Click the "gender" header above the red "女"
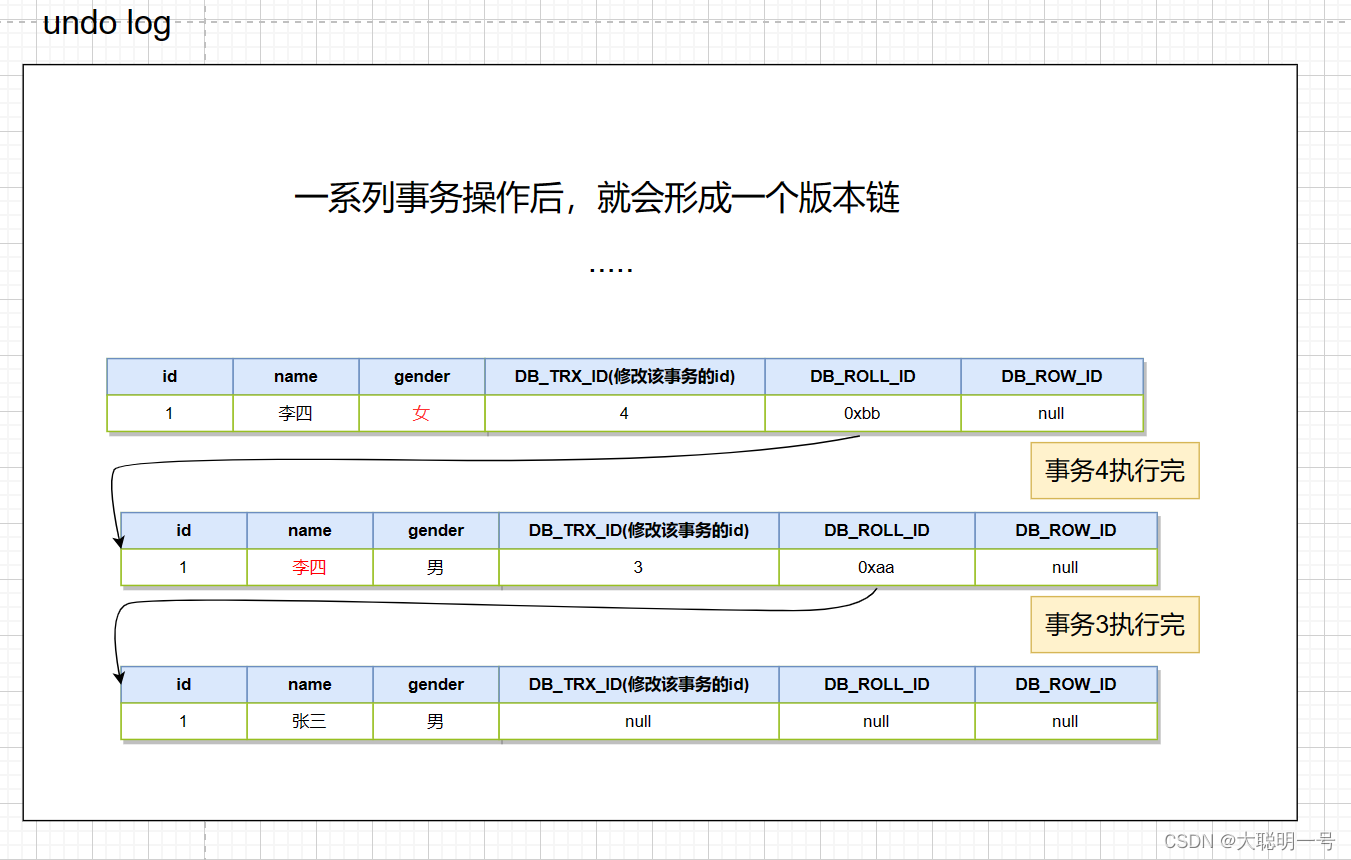Image resolution: width=1351 pixels, height=860 pixels. pyautogui.click(x=422, y=377)
